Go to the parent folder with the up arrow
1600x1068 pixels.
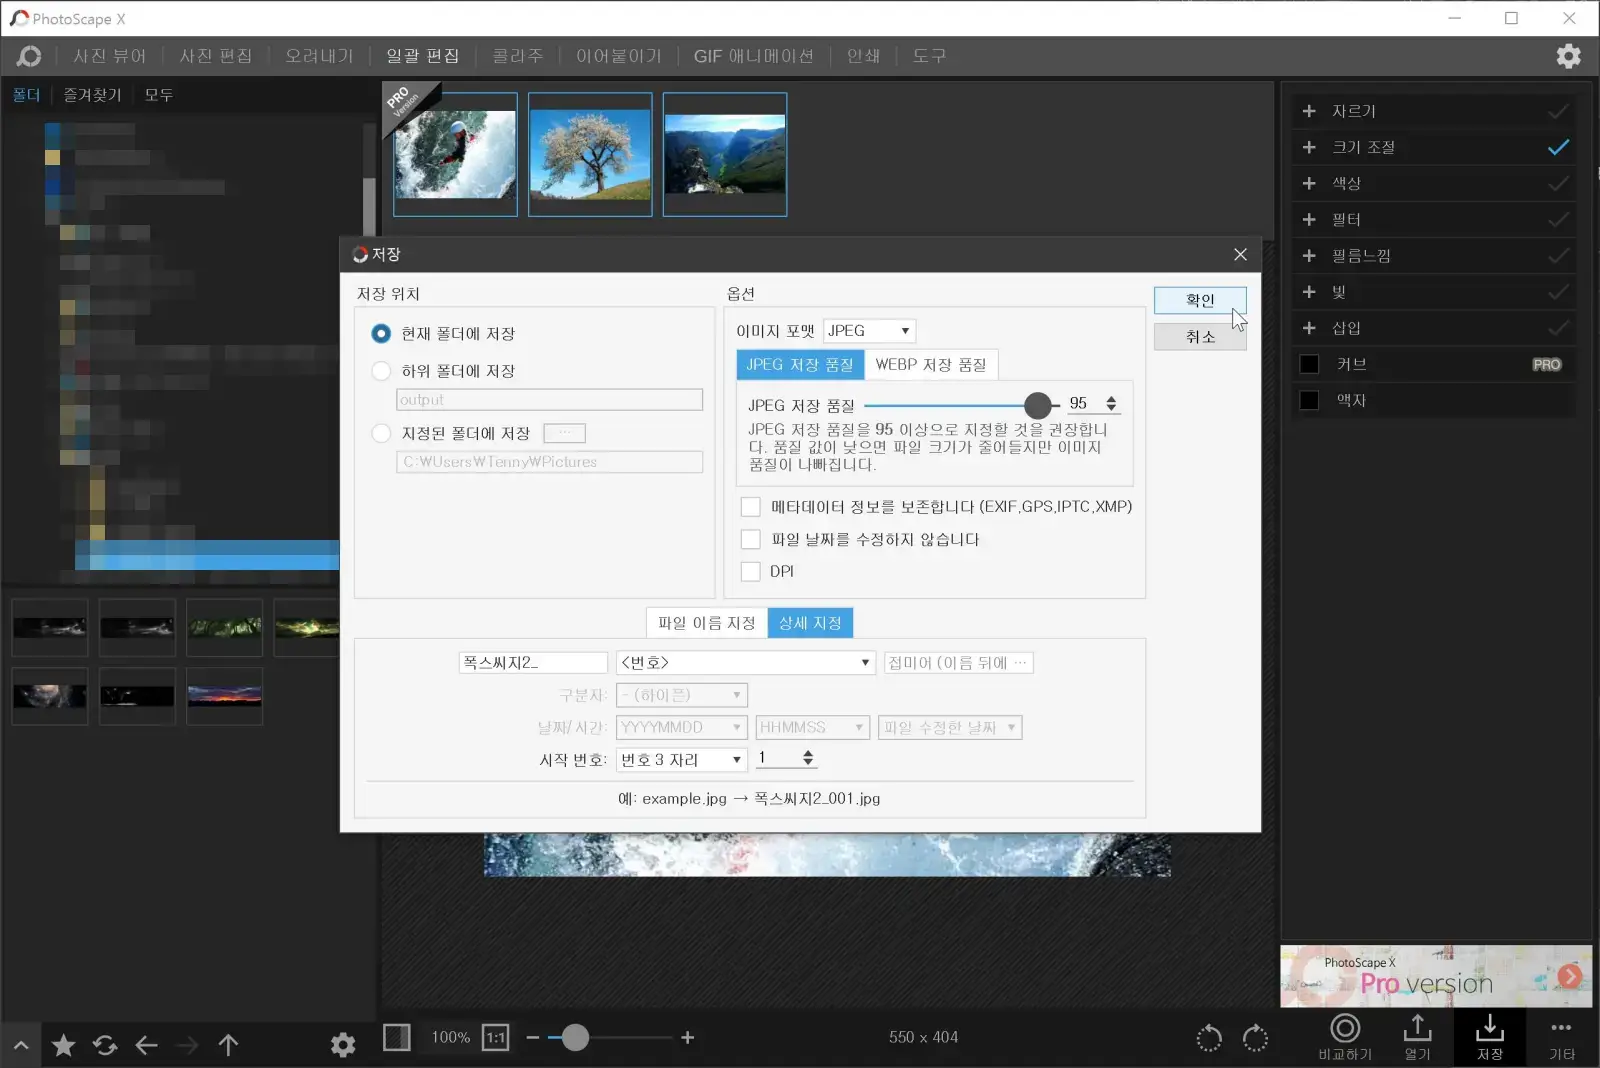coord(228,1045)
